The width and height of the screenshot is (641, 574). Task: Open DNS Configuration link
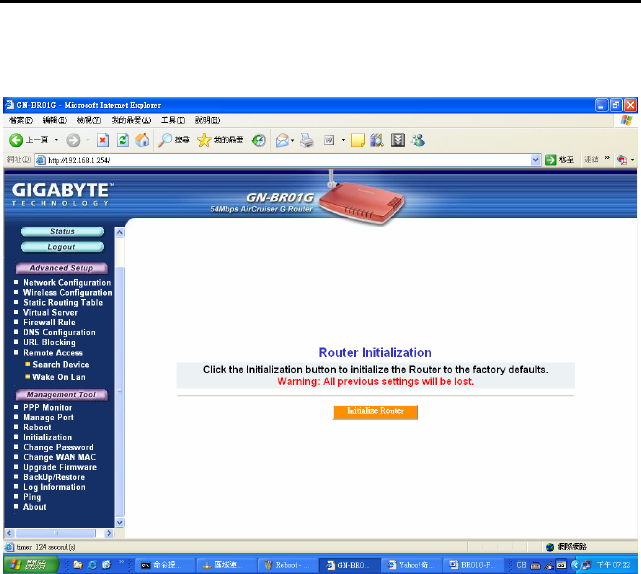point(59,332)
